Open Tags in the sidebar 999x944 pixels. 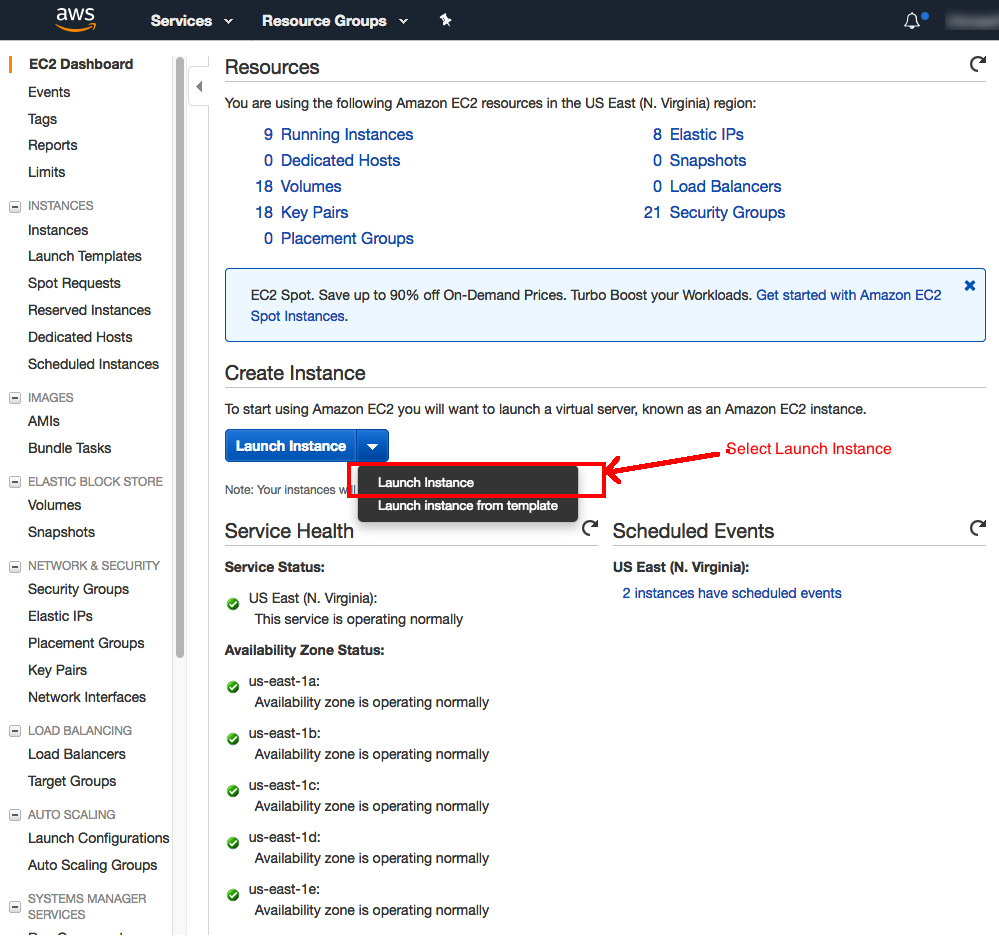click(x=42, y=119)
